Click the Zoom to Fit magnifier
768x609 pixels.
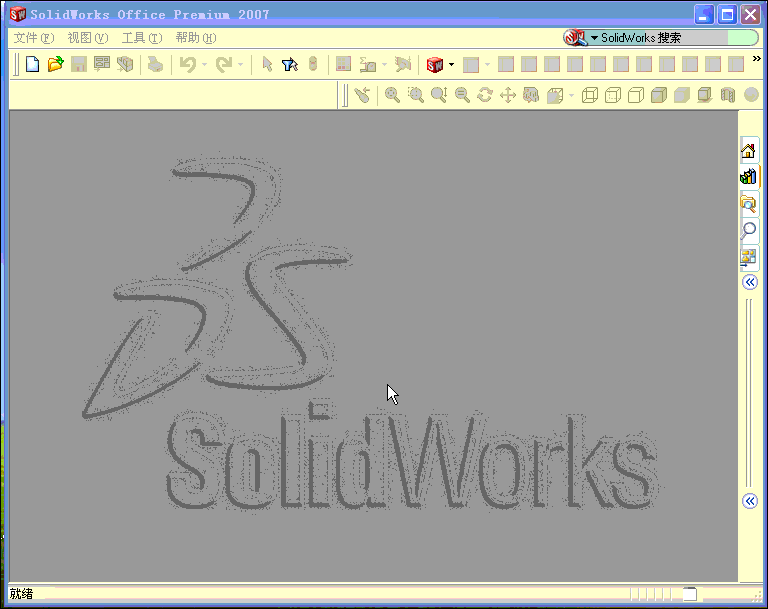392,95
